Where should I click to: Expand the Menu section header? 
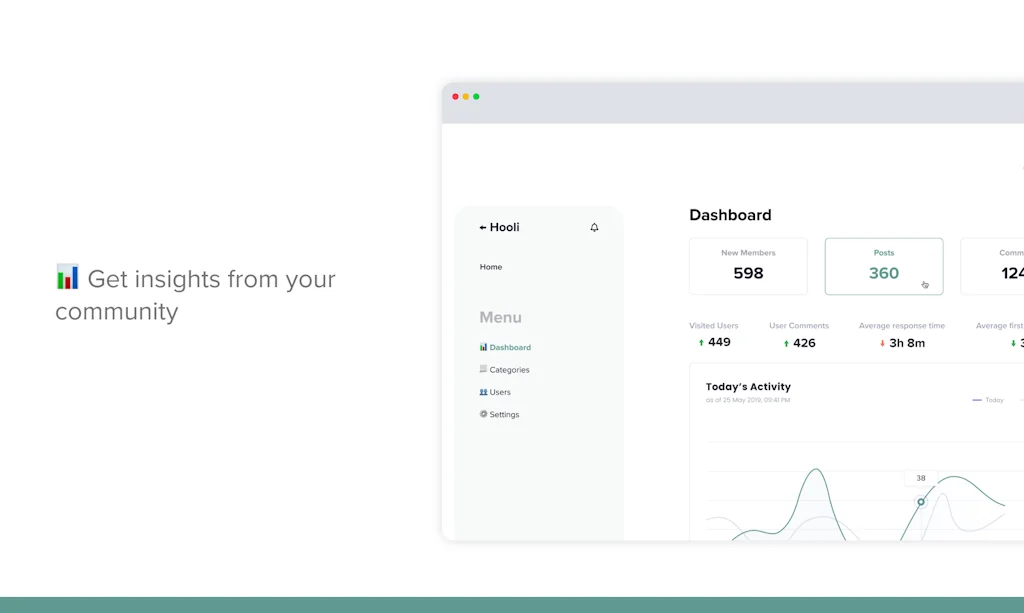[500, 317]
